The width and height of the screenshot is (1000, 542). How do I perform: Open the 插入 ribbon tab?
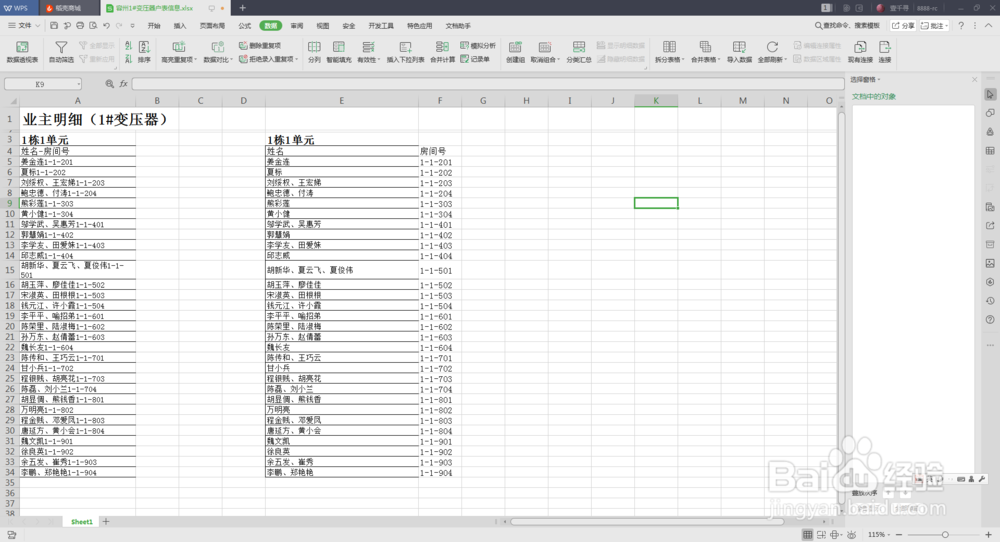coord(180,26)
